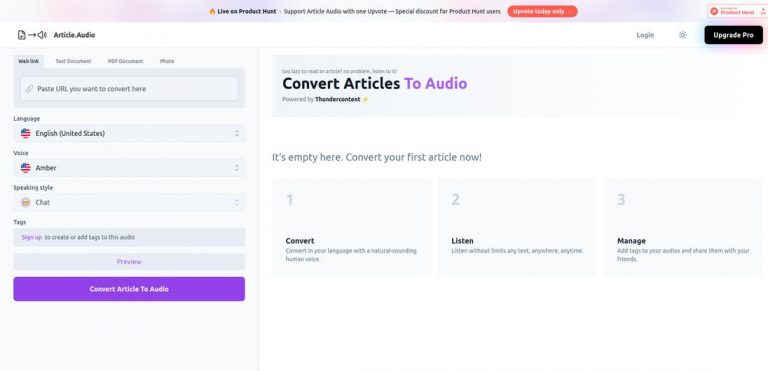Viewport: 768px width, 371px height.
Task: Click the 'Tags' label
Action: pos(20,222)
